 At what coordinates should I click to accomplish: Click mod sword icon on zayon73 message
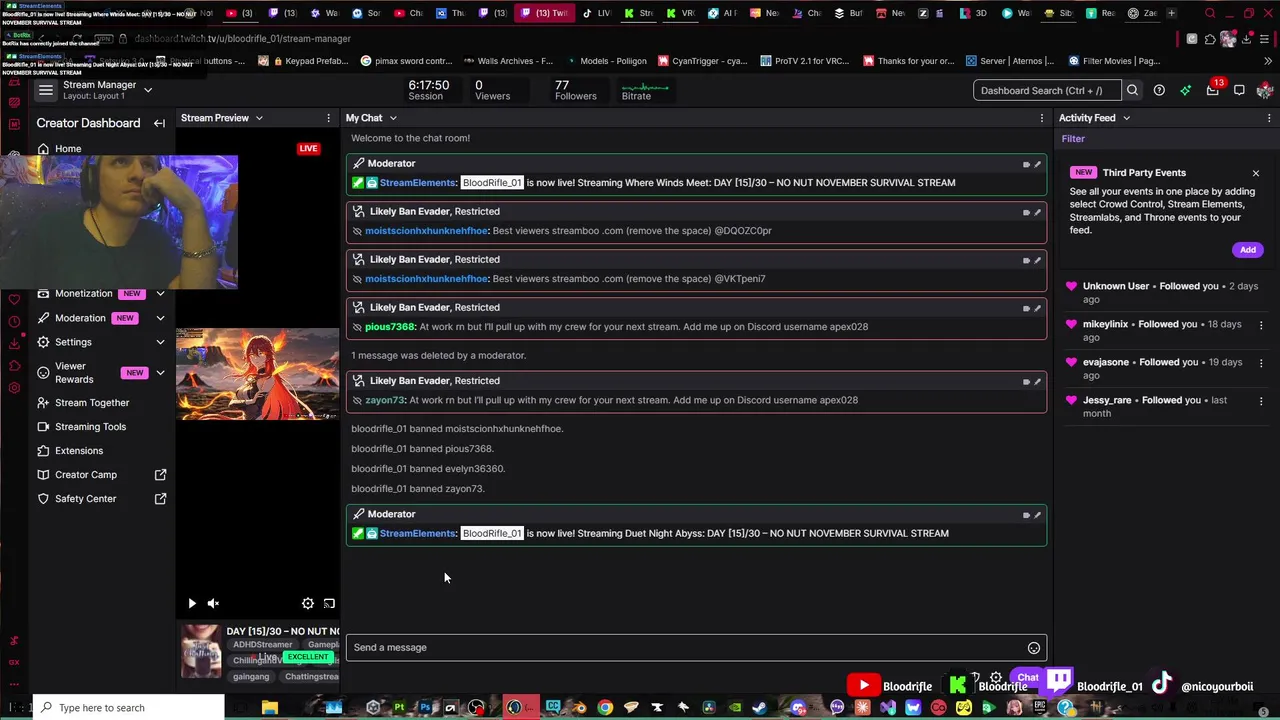point(1037,382)
